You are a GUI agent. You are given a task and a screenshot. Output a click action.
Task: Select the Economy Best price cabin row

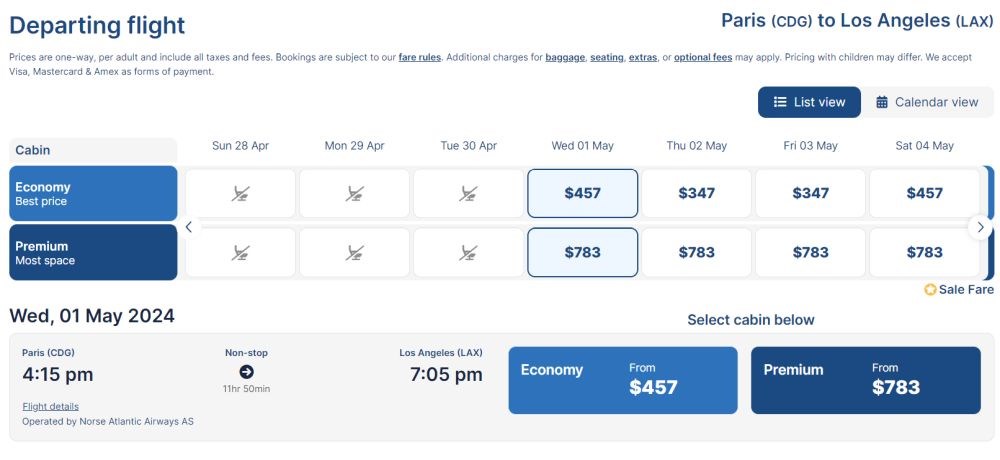click(93, 193)
